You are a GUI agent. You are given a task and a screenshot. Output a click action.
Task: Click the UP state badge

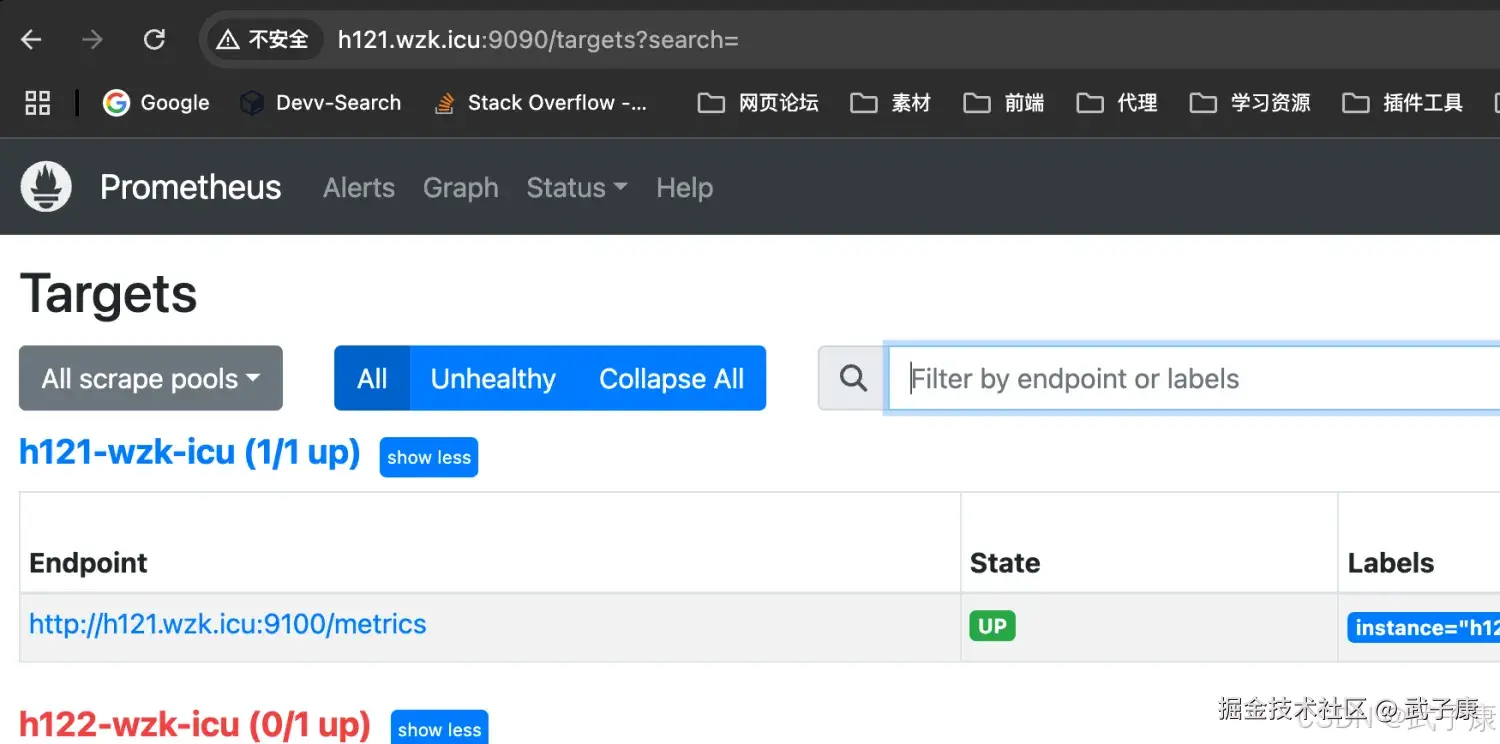(x=992, y=625)
